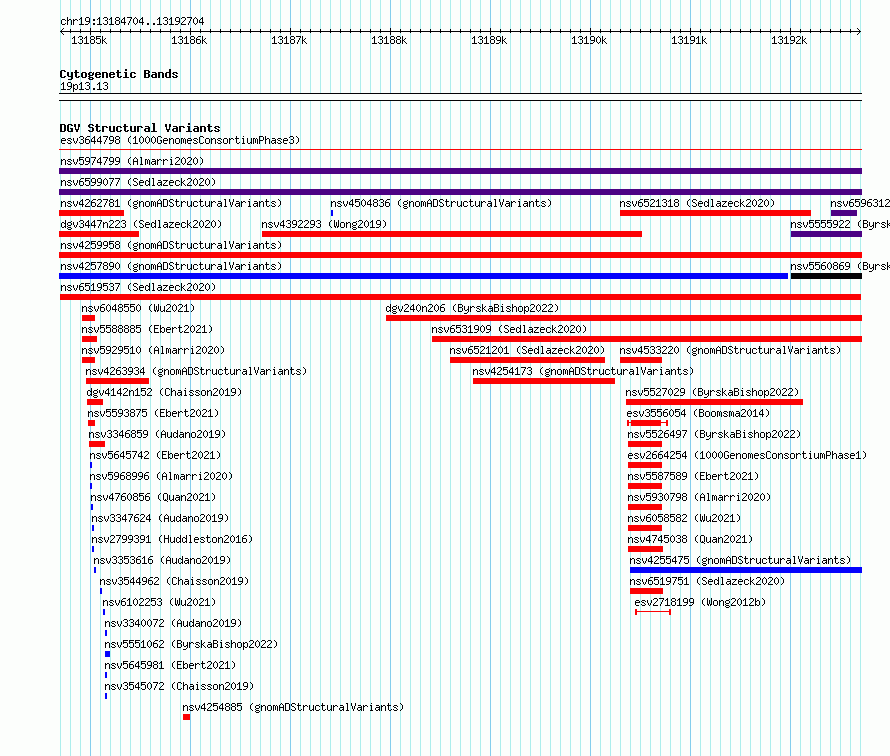Open nsv6521201 Sedlazeck2020 label
Viewport: 890px width, 756px height.
(527, 350)
